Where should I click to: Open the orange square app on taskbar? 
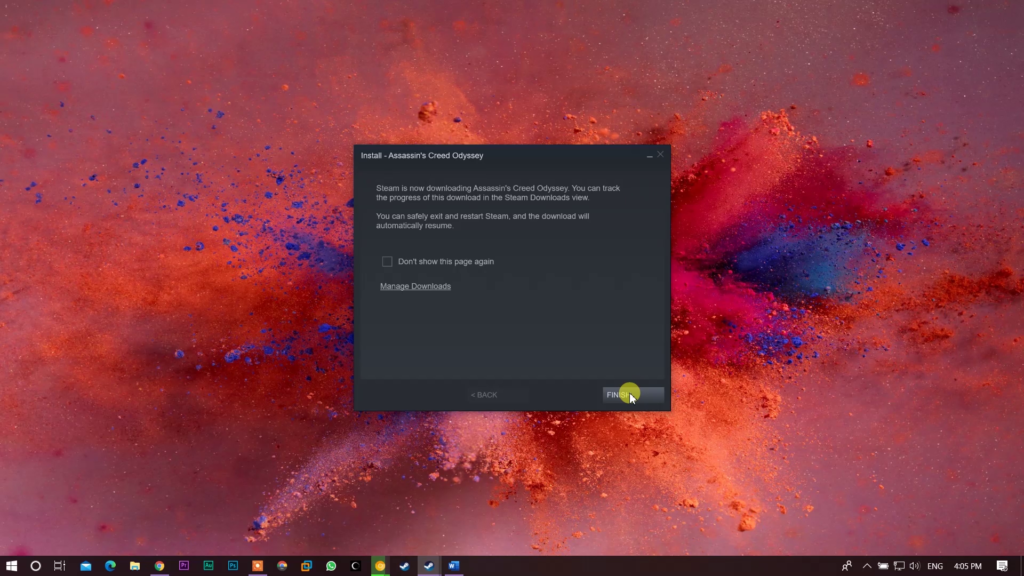coord(257,566)
